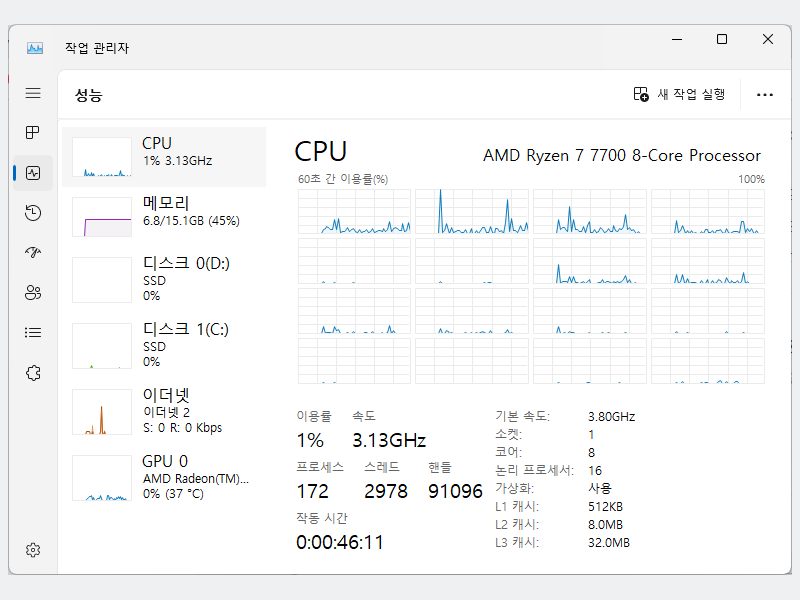Click the GPU 0 mini graph thumbnail
This screenshot has height=600, width=800.
click(102, 478)
